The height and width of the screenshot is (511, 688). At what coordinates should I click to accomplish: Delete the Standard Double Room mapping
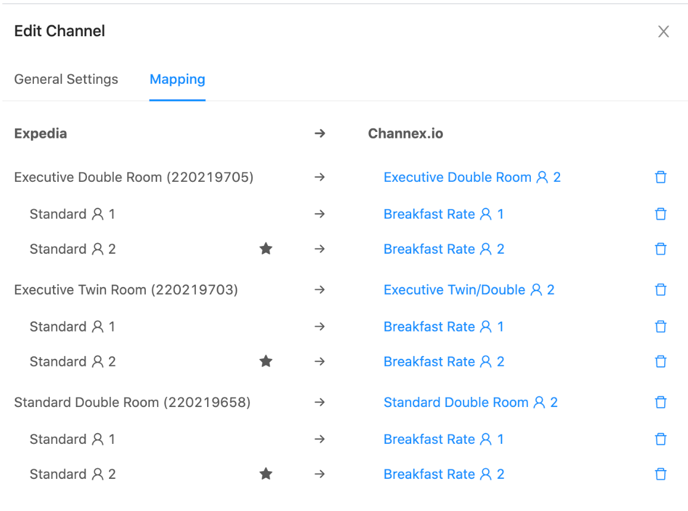660,402
